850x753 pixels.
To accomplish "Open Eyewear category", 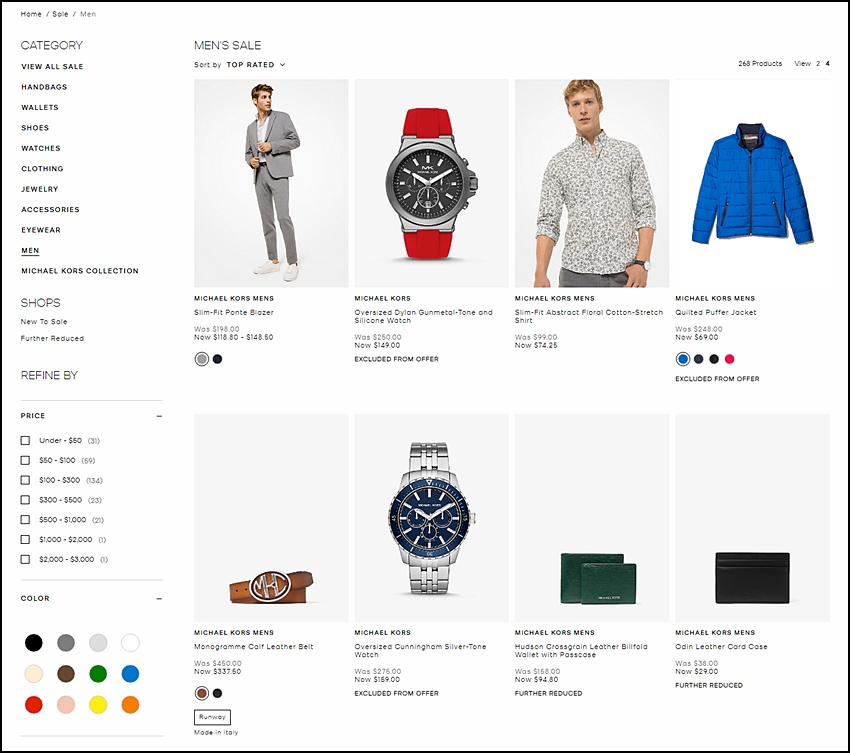I will 41,230.
